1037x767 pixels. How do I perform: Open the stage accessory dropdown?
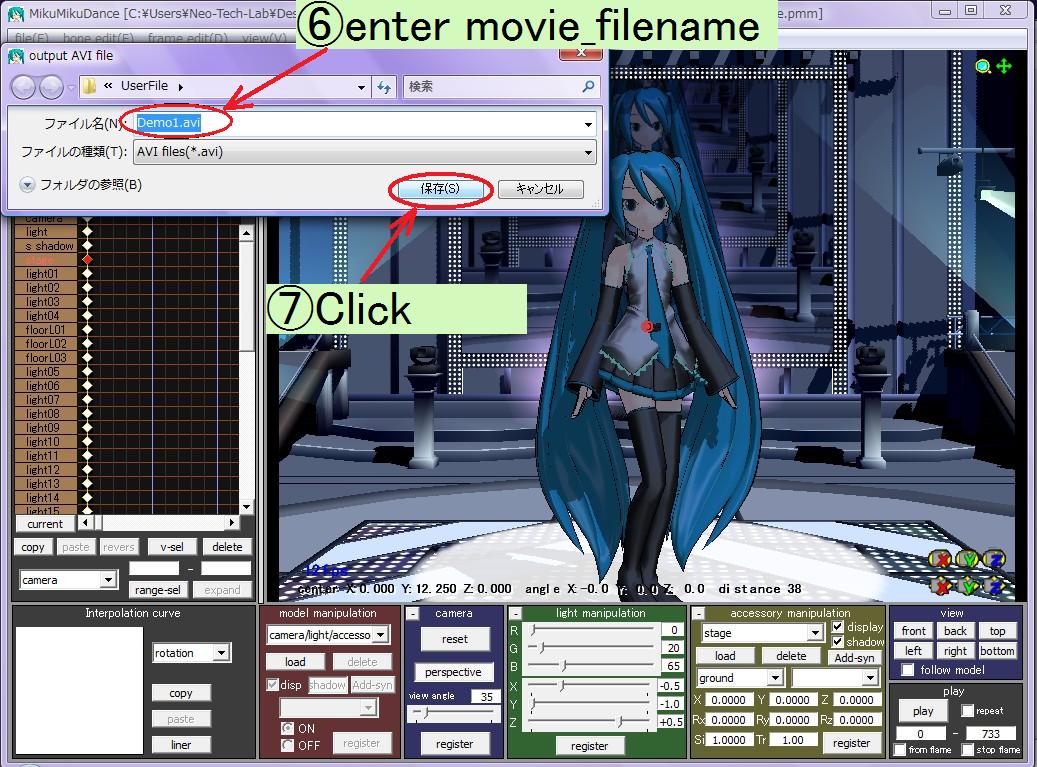point(815,633)
